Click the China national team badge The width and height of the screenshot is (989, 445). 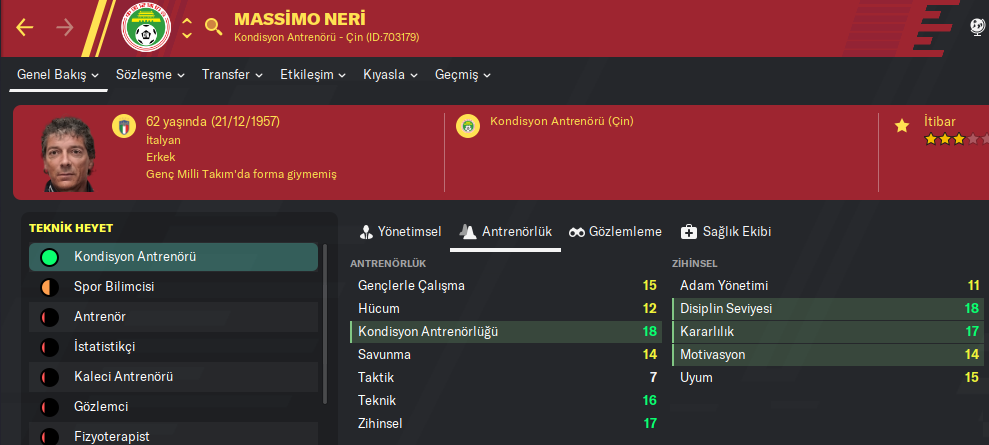click(x=145, y=28)
